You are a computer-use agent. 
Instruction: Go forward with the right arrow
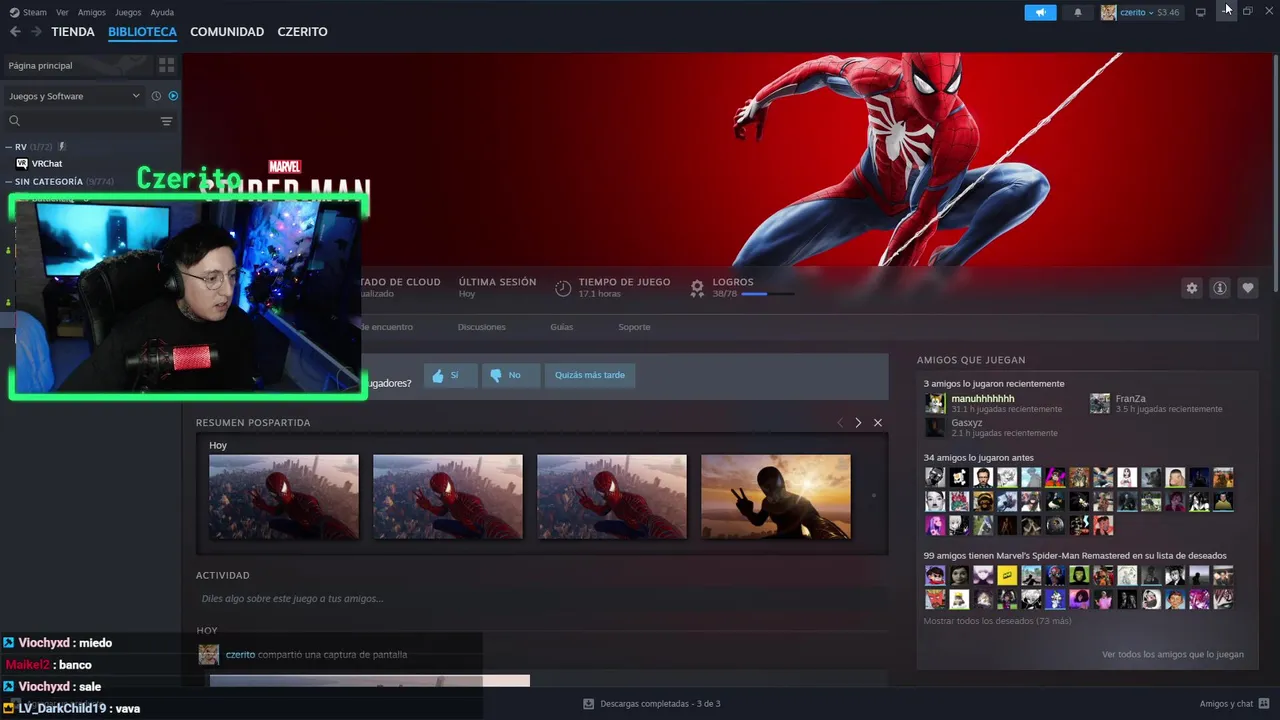click(x=36, y=32)
